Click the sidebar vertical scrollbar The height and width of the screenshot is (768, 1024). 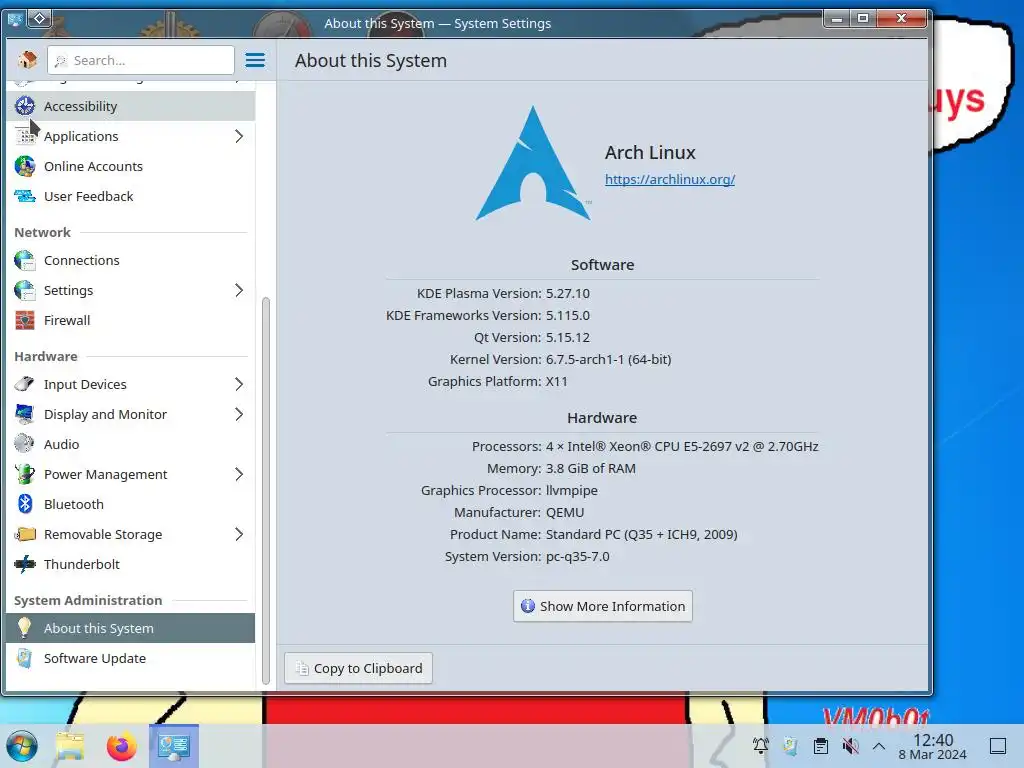[x=266, y=490]
